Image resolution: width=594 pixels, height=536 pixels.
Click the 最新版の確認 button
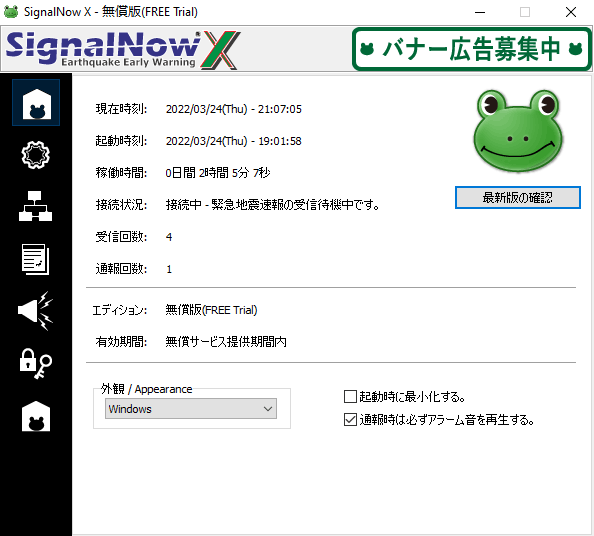[517, 197]
